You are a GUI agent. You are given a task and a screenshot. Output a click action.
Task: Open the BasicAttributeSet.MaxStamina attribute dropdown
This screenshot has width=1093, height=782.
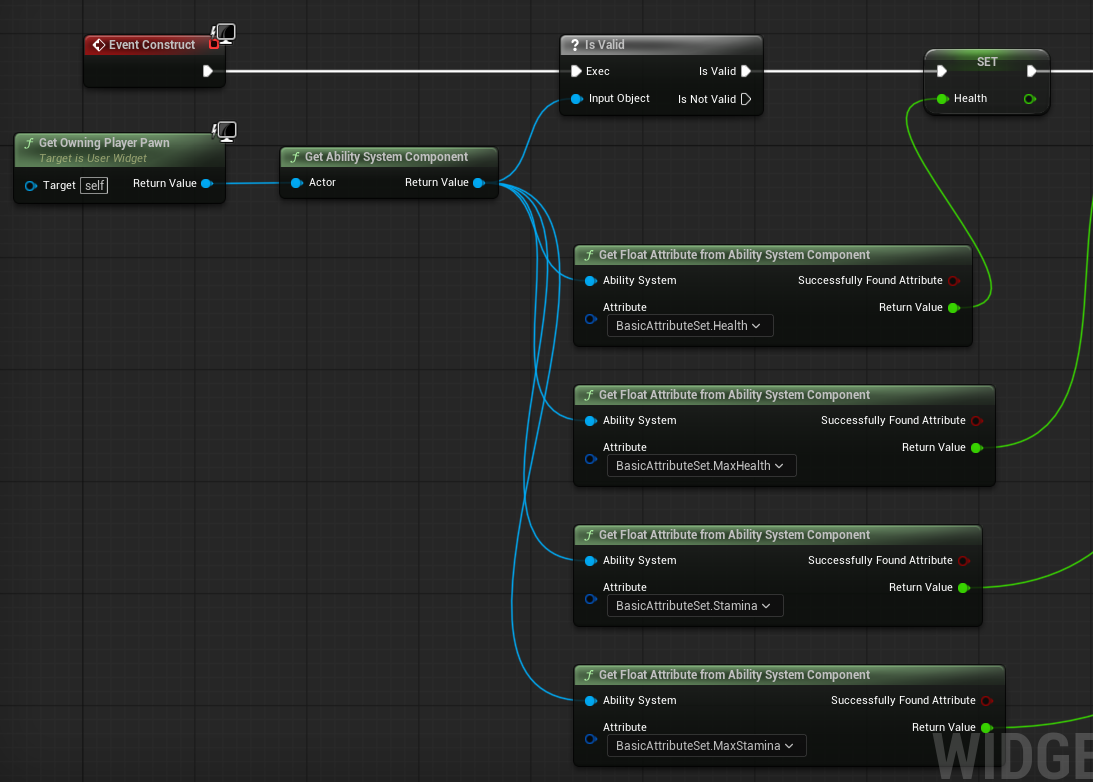point(707,746)
